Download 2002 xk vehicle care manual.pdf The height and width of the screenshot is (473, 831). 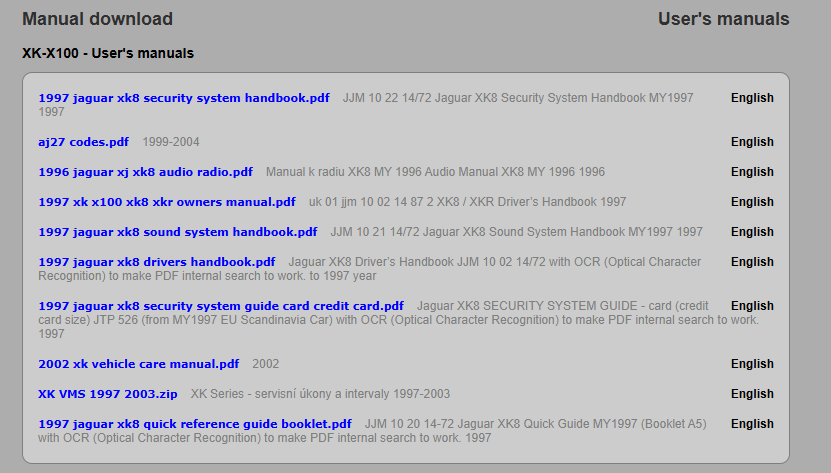click(138, 364)
